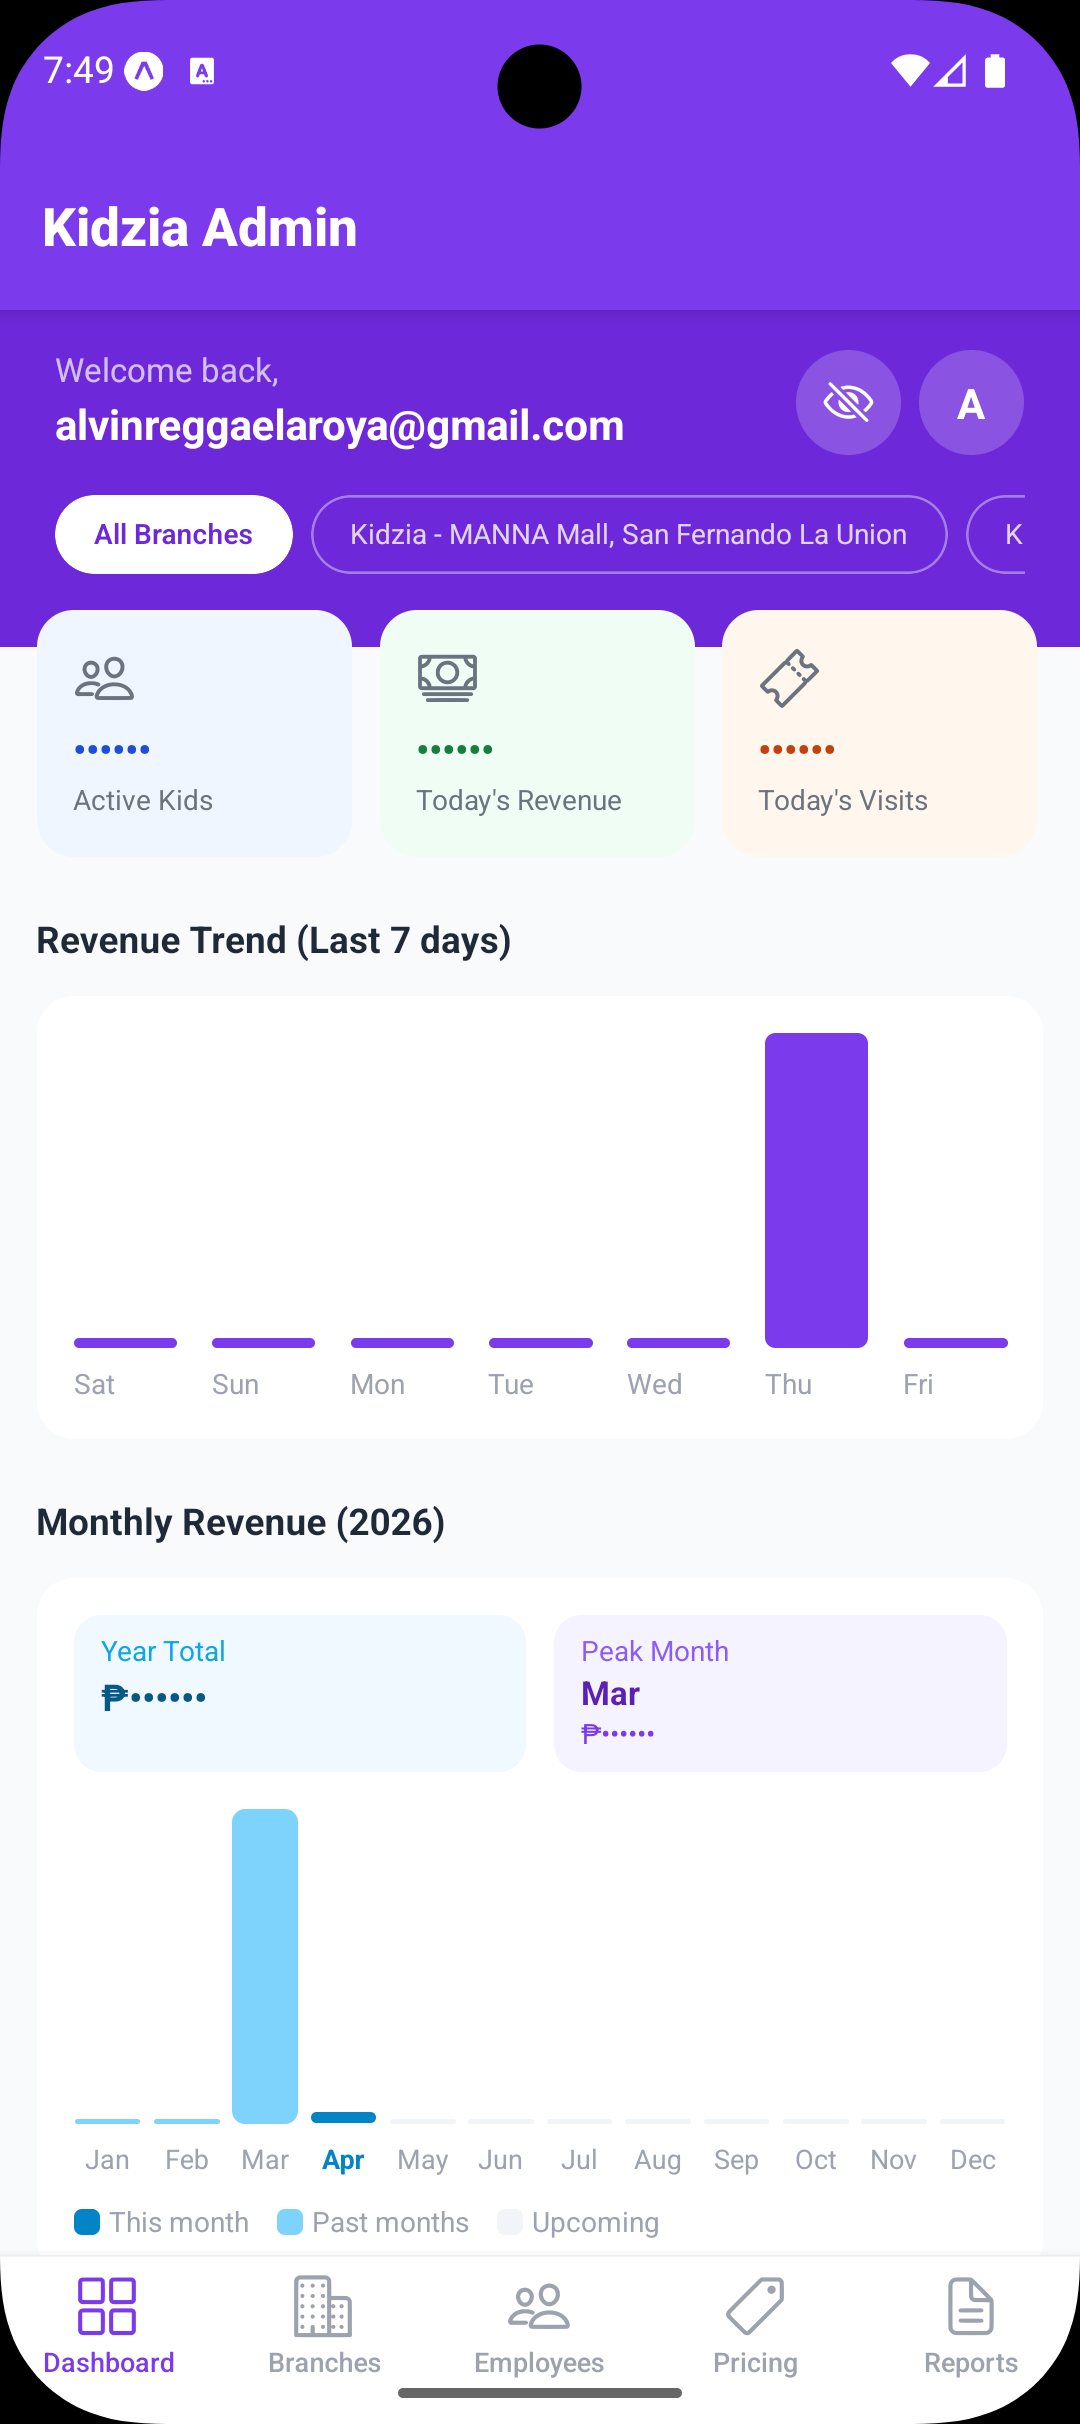Click the Past months legend swatch
This screenshot has height=2424, width=1080.
point(290,2222)
